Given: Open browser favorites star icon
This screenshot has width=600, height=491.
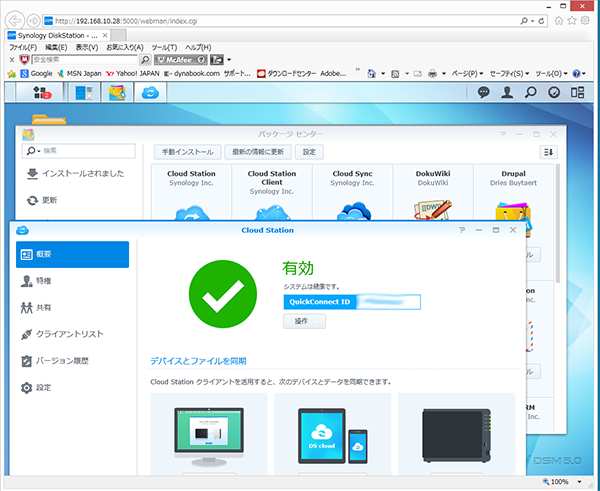Looking at the screenshot, I should click(x=572, y=21).
